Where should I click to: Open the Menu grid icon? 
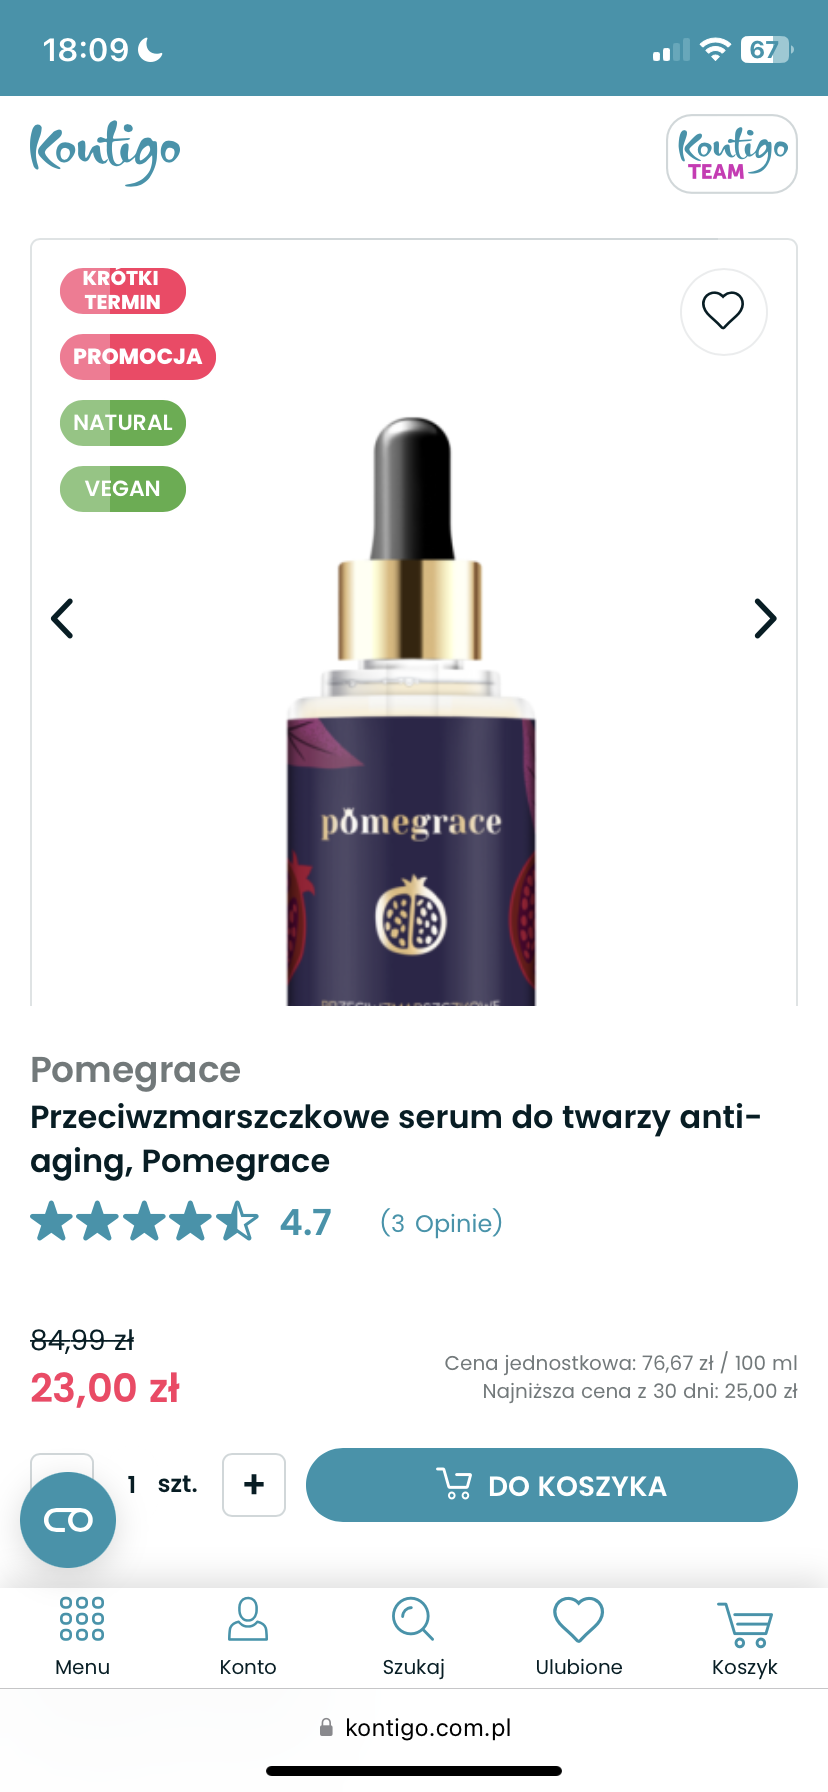click(82, 1637)
